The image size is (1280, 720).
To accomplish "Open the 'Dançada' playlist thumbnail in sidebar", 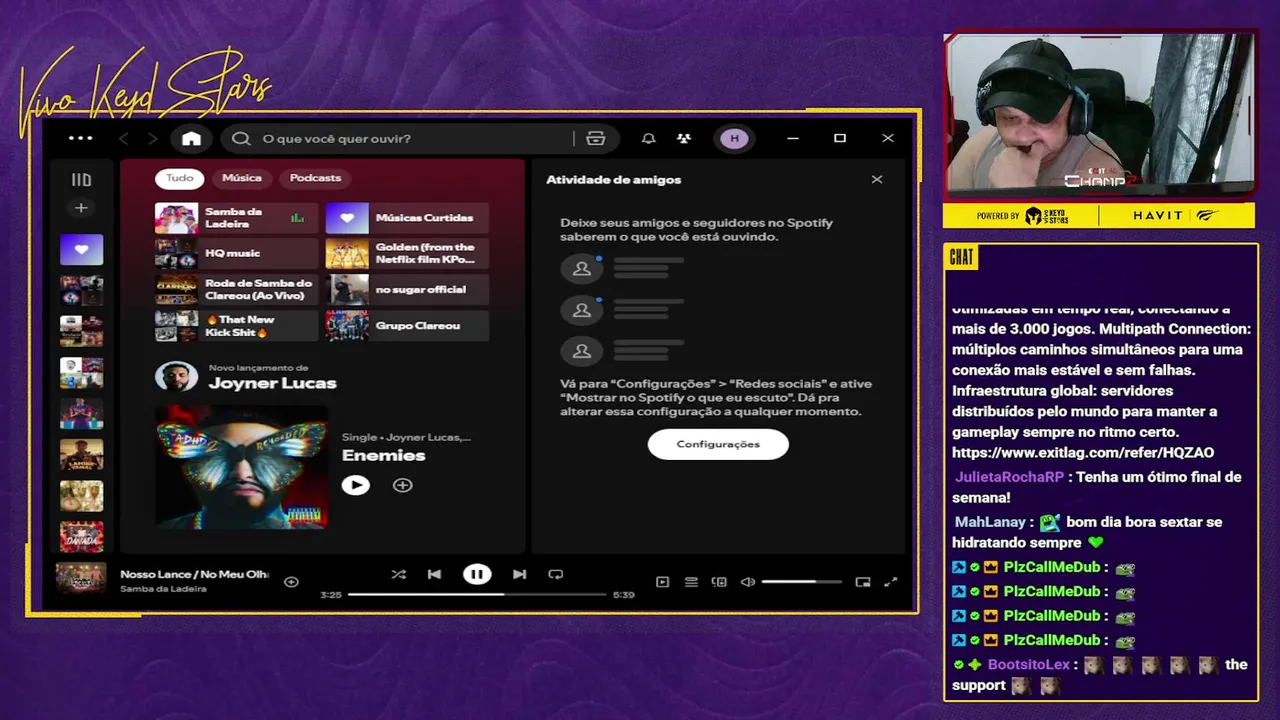I will pyautogui.click(x=82, y=536).
